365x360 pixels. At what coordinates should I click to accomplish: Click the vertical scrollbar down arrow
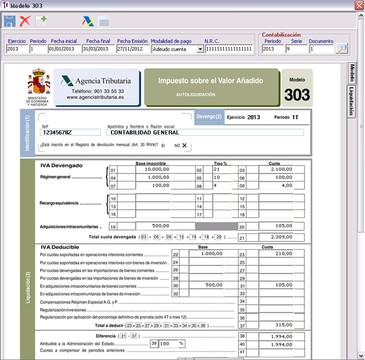(361, 356)
